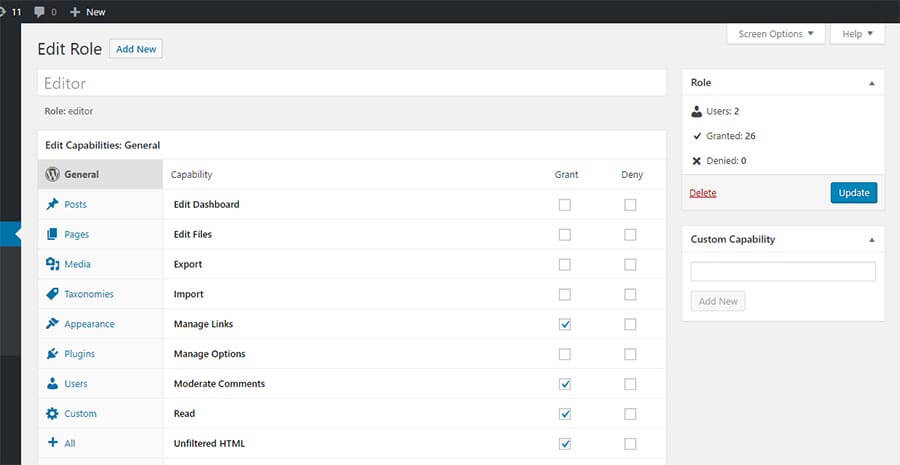Select the Media icon in sidebar
This screenshot has height=465, width=900.
click(x=52, y=264)
